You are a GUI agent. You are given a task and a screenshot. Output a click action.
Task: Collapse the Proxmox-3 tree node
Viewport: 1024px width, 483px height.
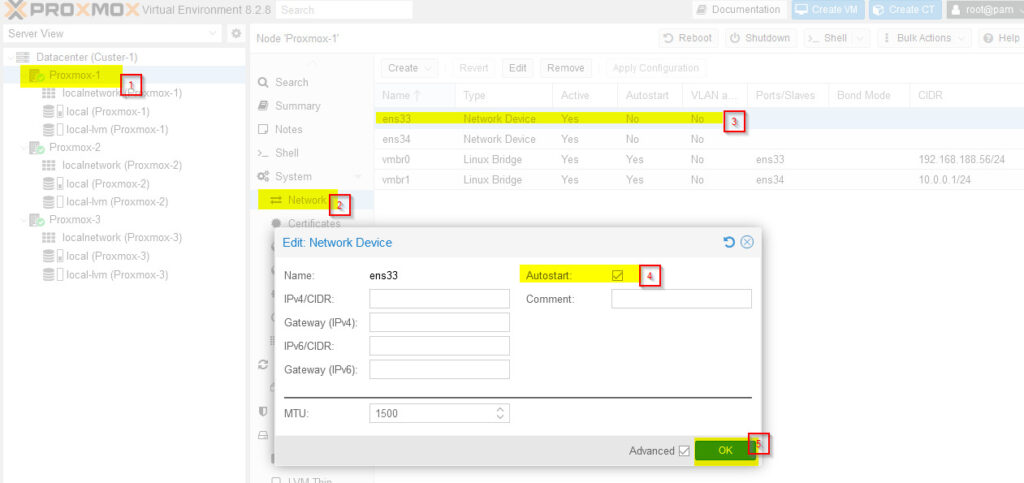24,219
